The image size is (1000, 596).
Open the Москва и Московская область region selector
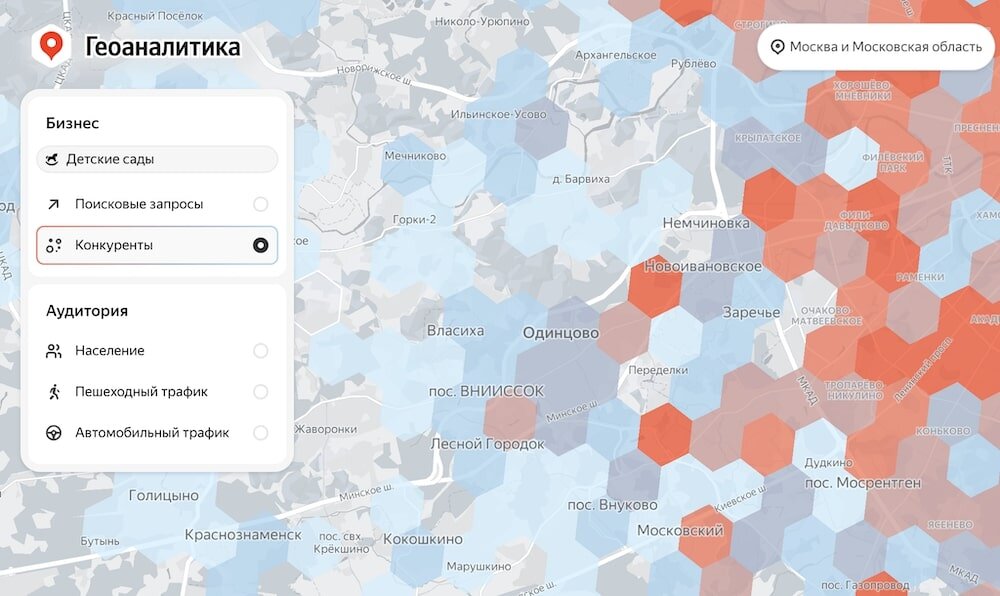pos(876,47)
